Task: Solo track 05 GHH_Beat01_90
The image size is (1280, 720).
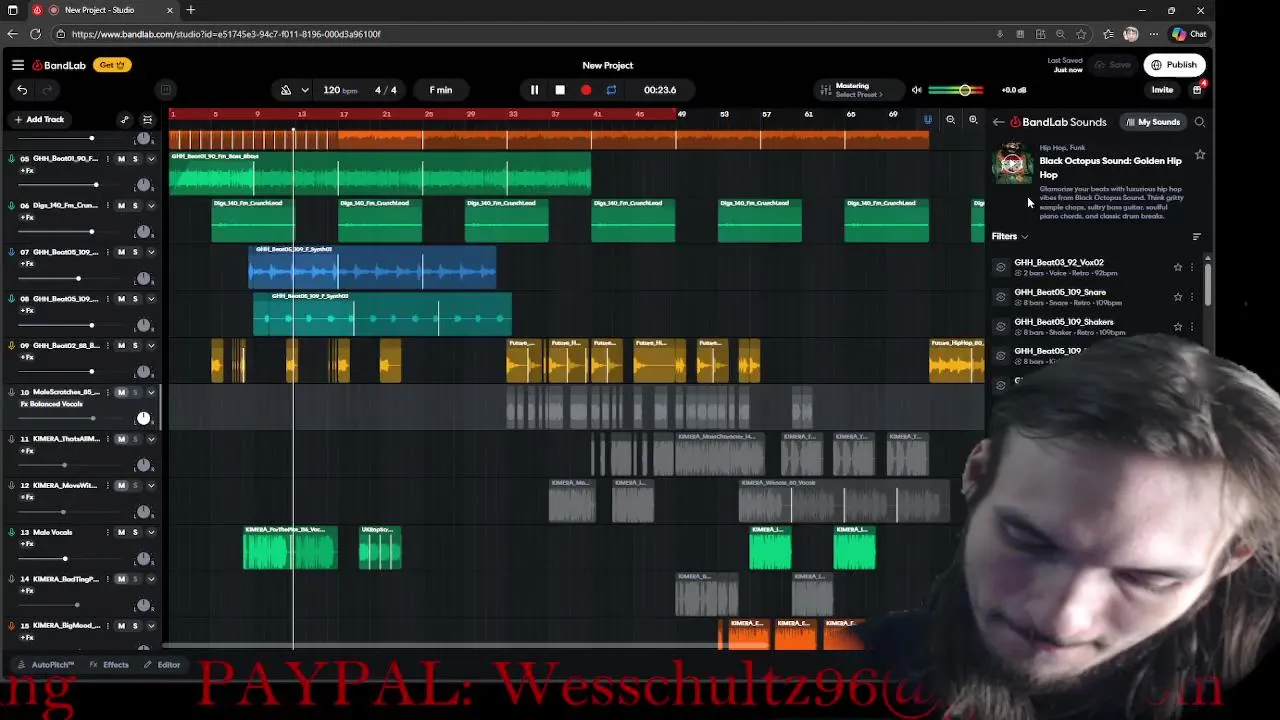Action: [x=135, y=159]
